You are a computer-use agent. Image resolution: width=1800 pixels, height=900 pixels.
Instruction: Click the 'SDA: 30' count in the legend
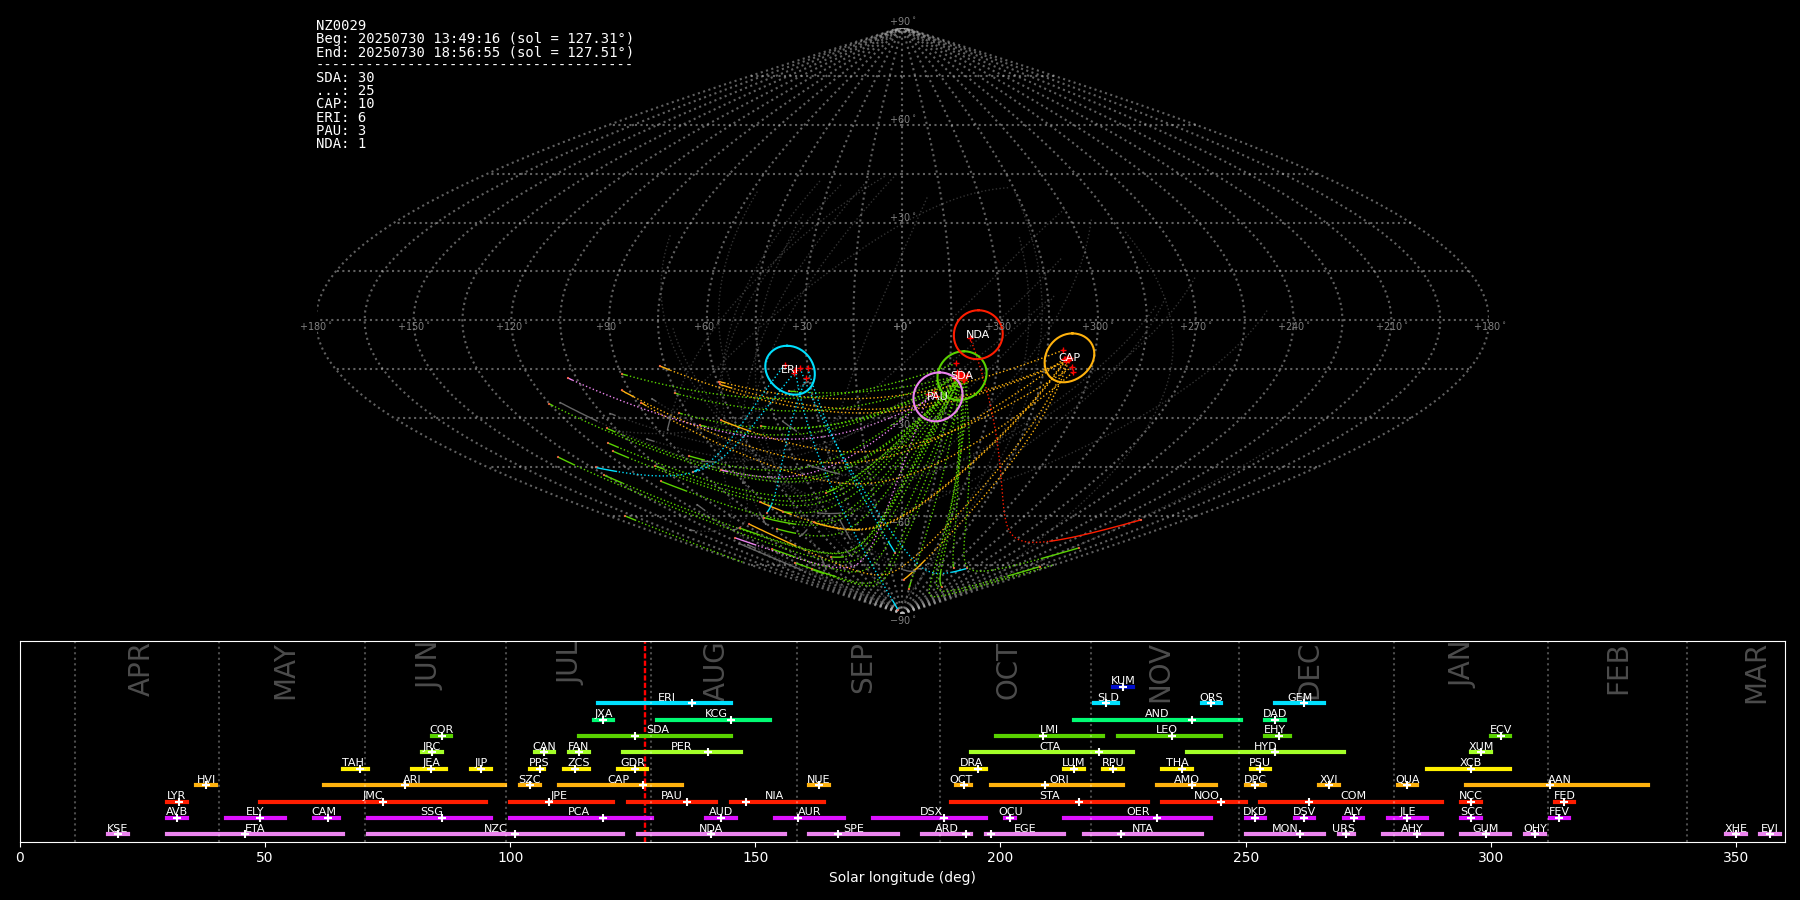pos(345,78)
